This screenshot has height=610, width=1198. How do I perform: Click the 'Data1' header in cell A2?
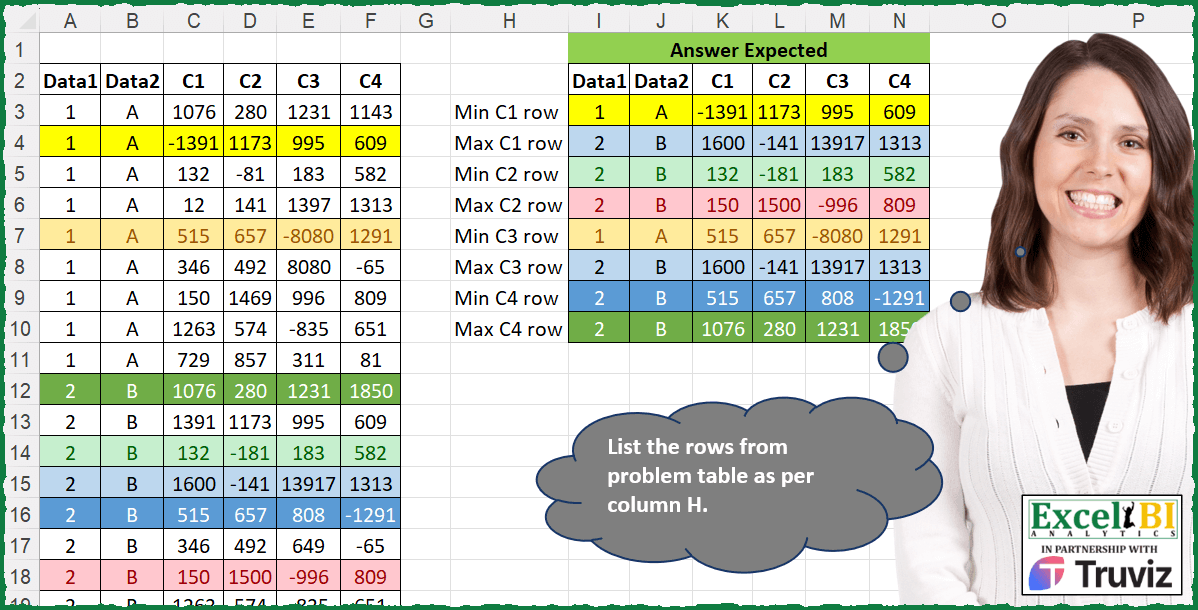coord(70,81)
